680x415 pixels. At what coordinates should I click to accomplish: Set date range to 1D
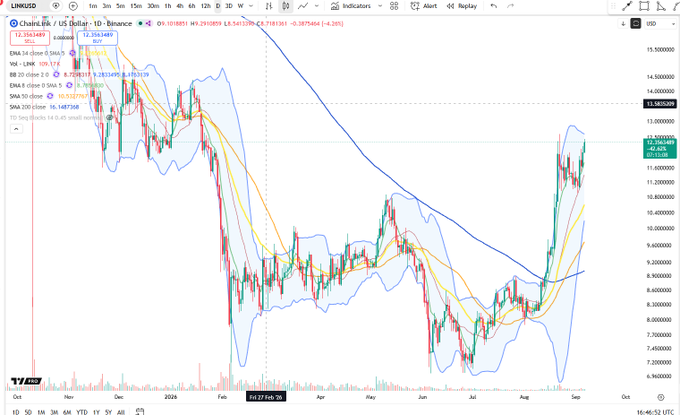16,412
